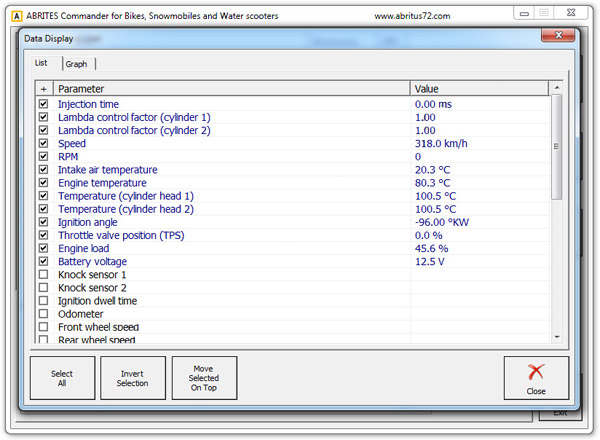Disable Intake air temperature checkbox
This screenshot has height=440, width=600.
(x=43, y=169)
